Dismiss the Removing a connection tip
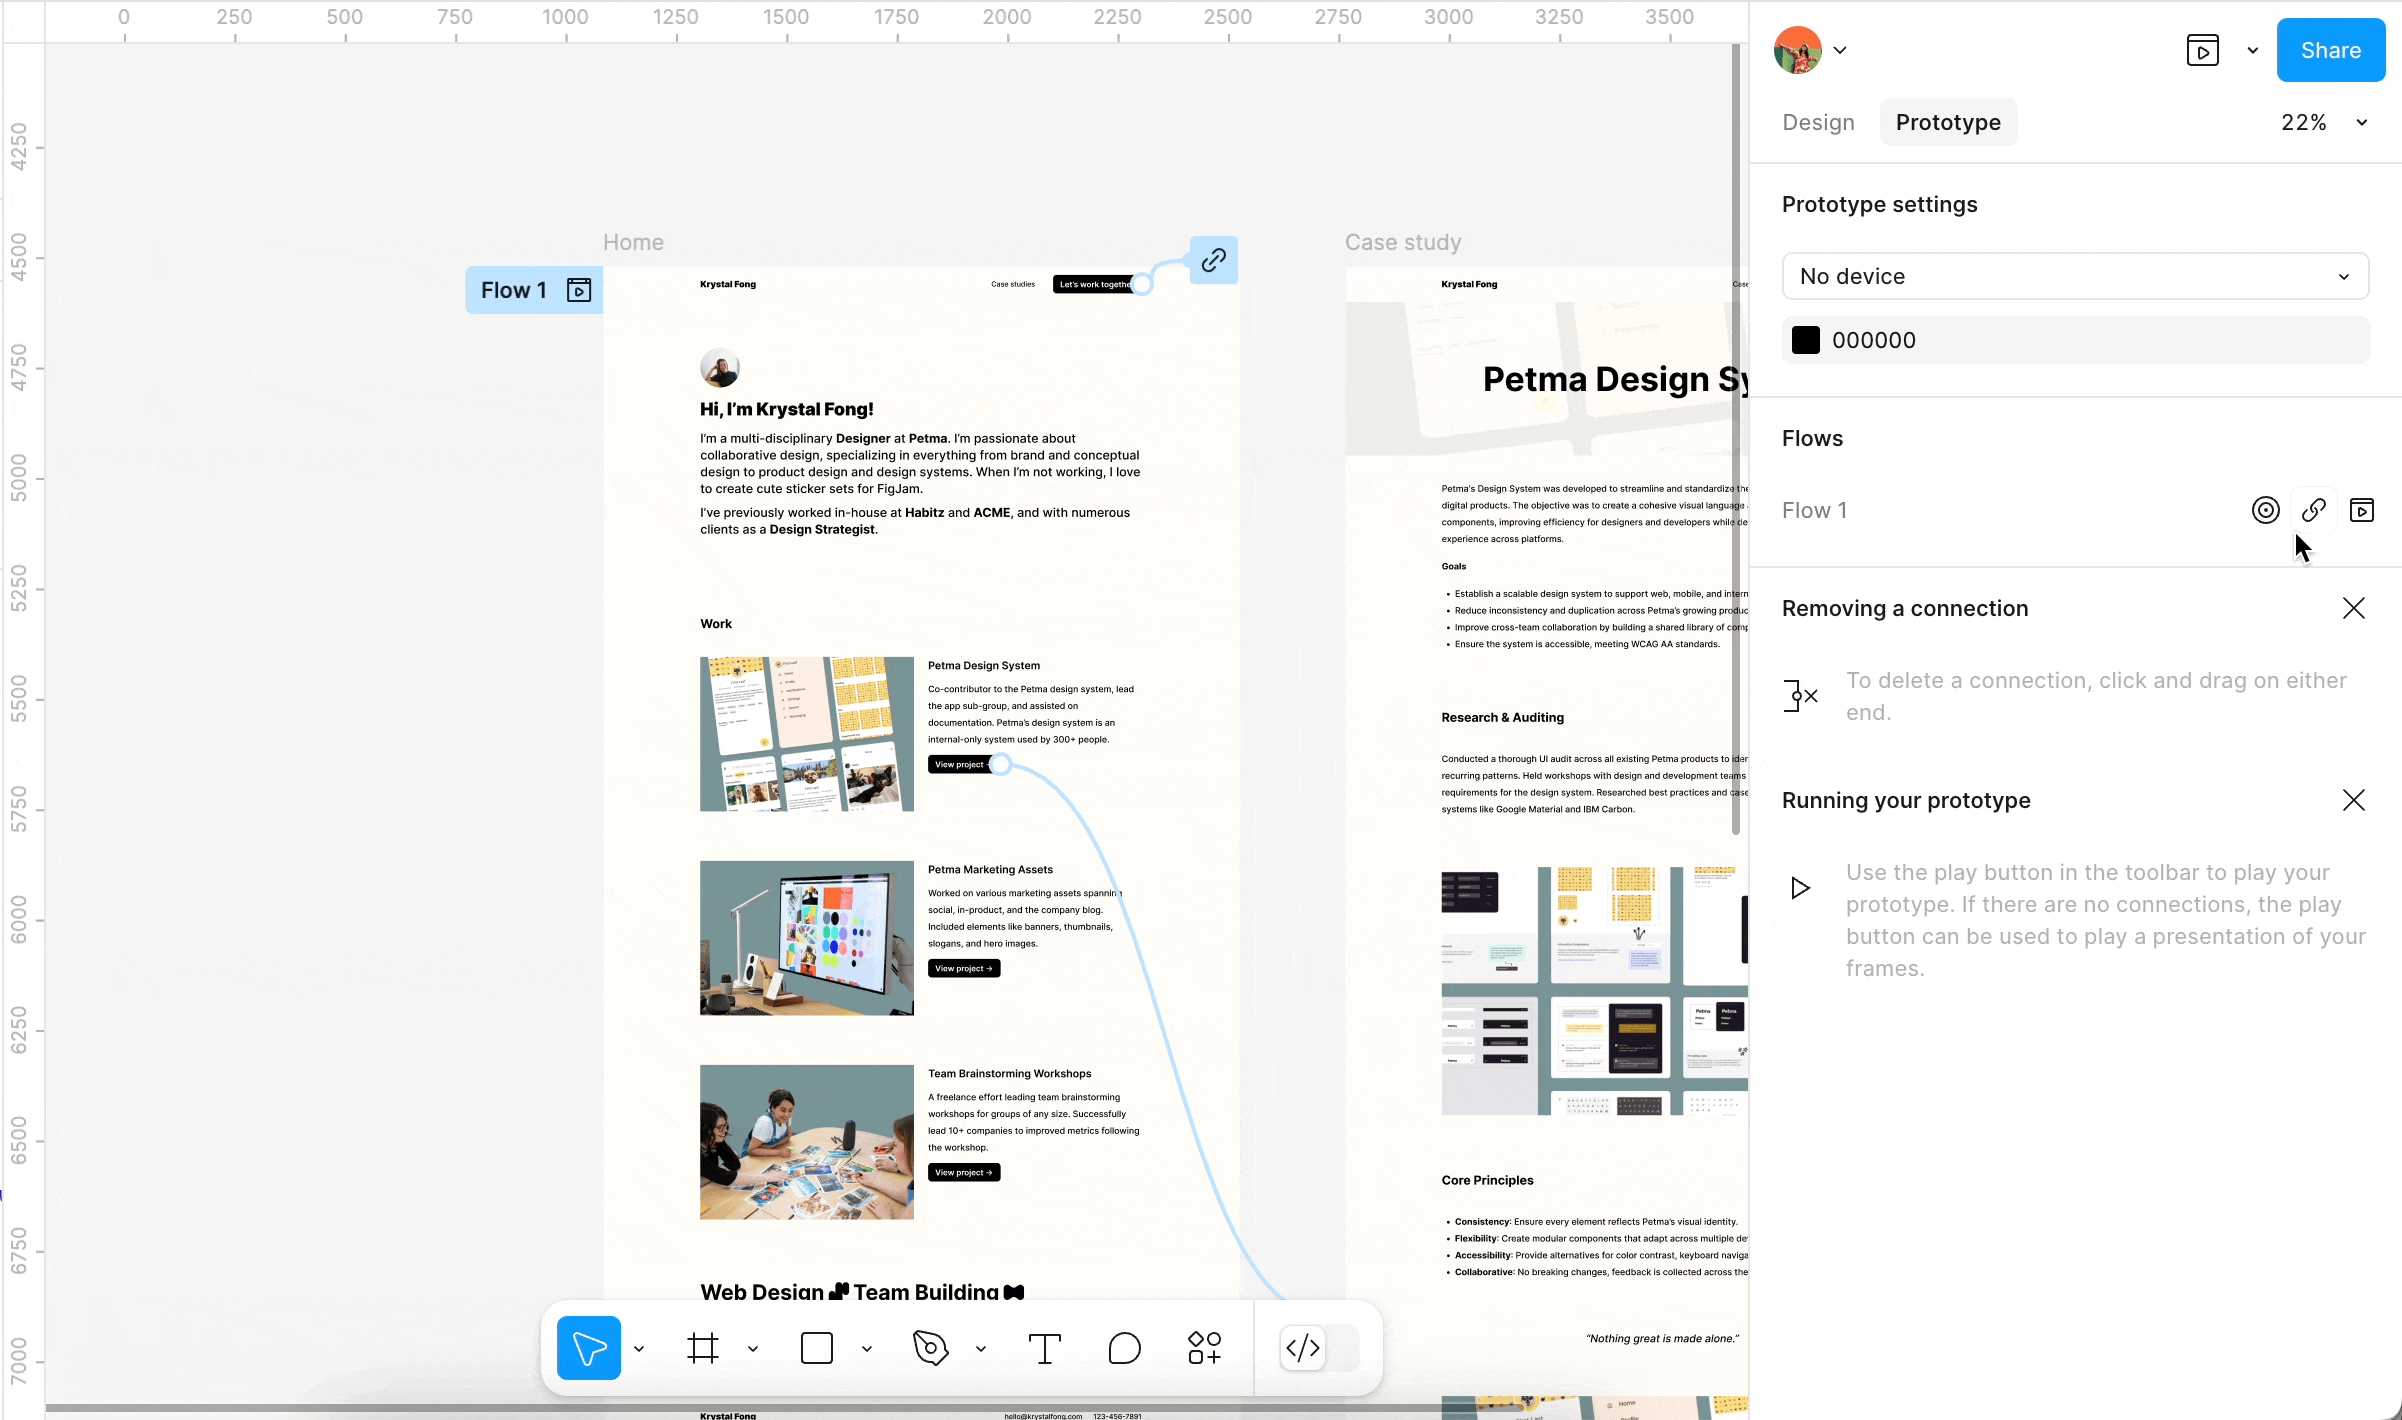The width and height of the screenshot is (2402, 1420). 2353,608
